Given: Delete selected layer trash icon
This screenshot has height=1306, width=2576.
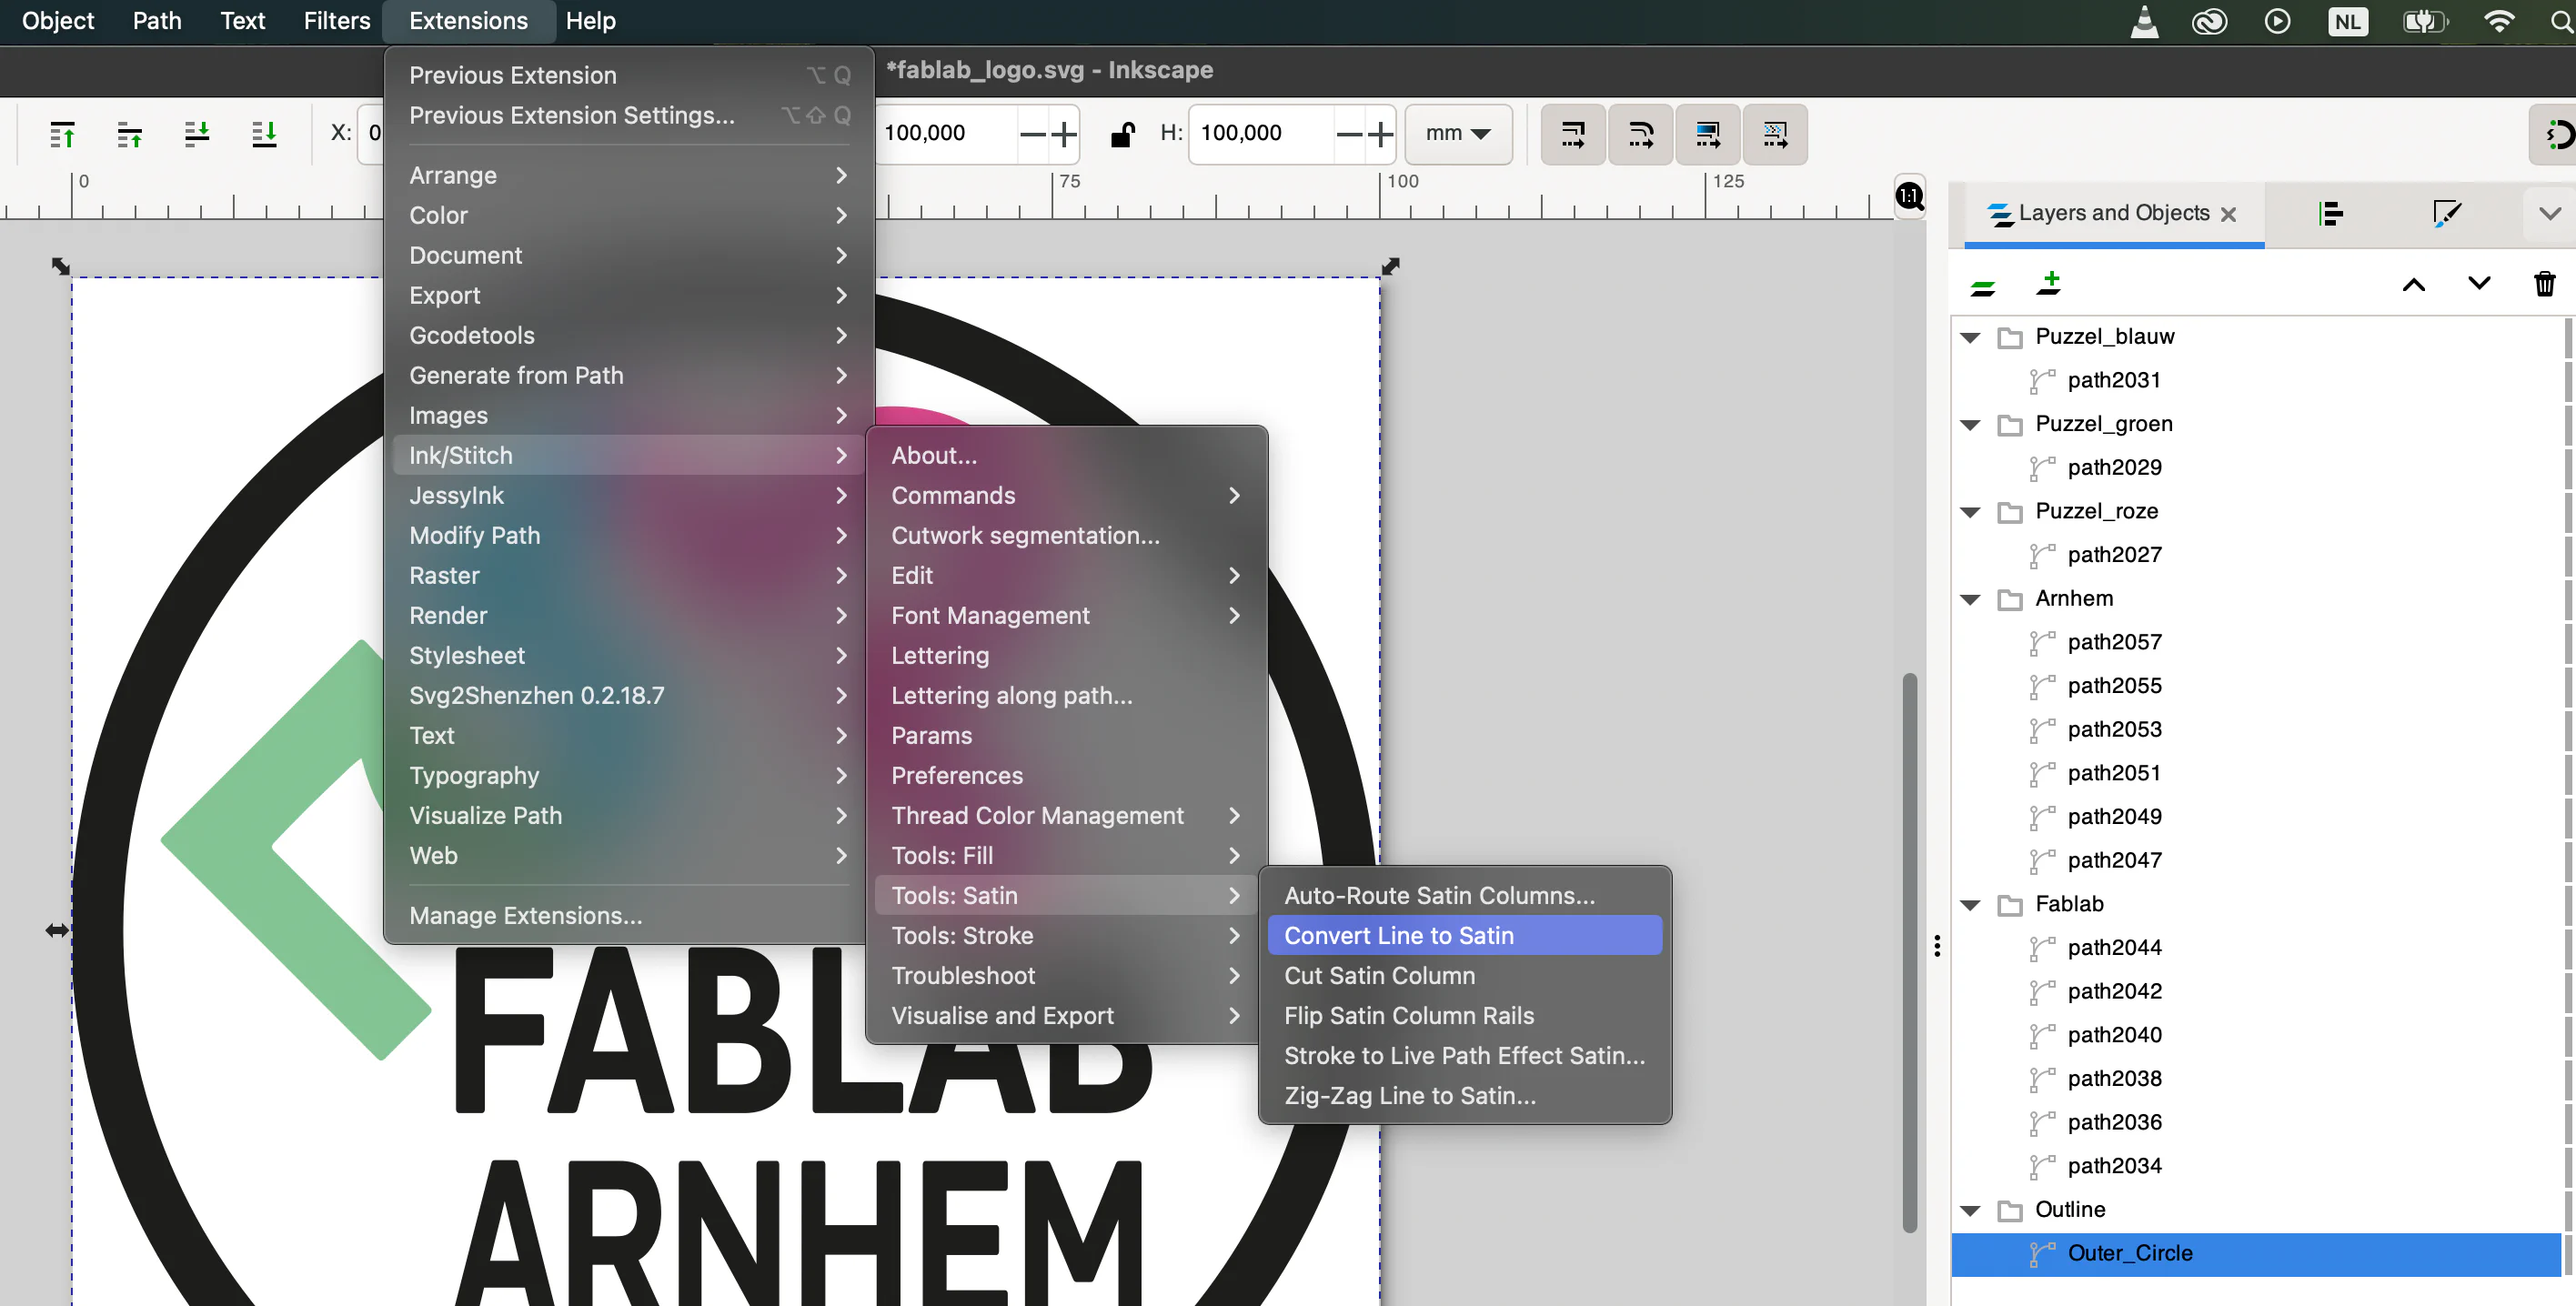Looking at the screenshot, I should point(2544,285).
